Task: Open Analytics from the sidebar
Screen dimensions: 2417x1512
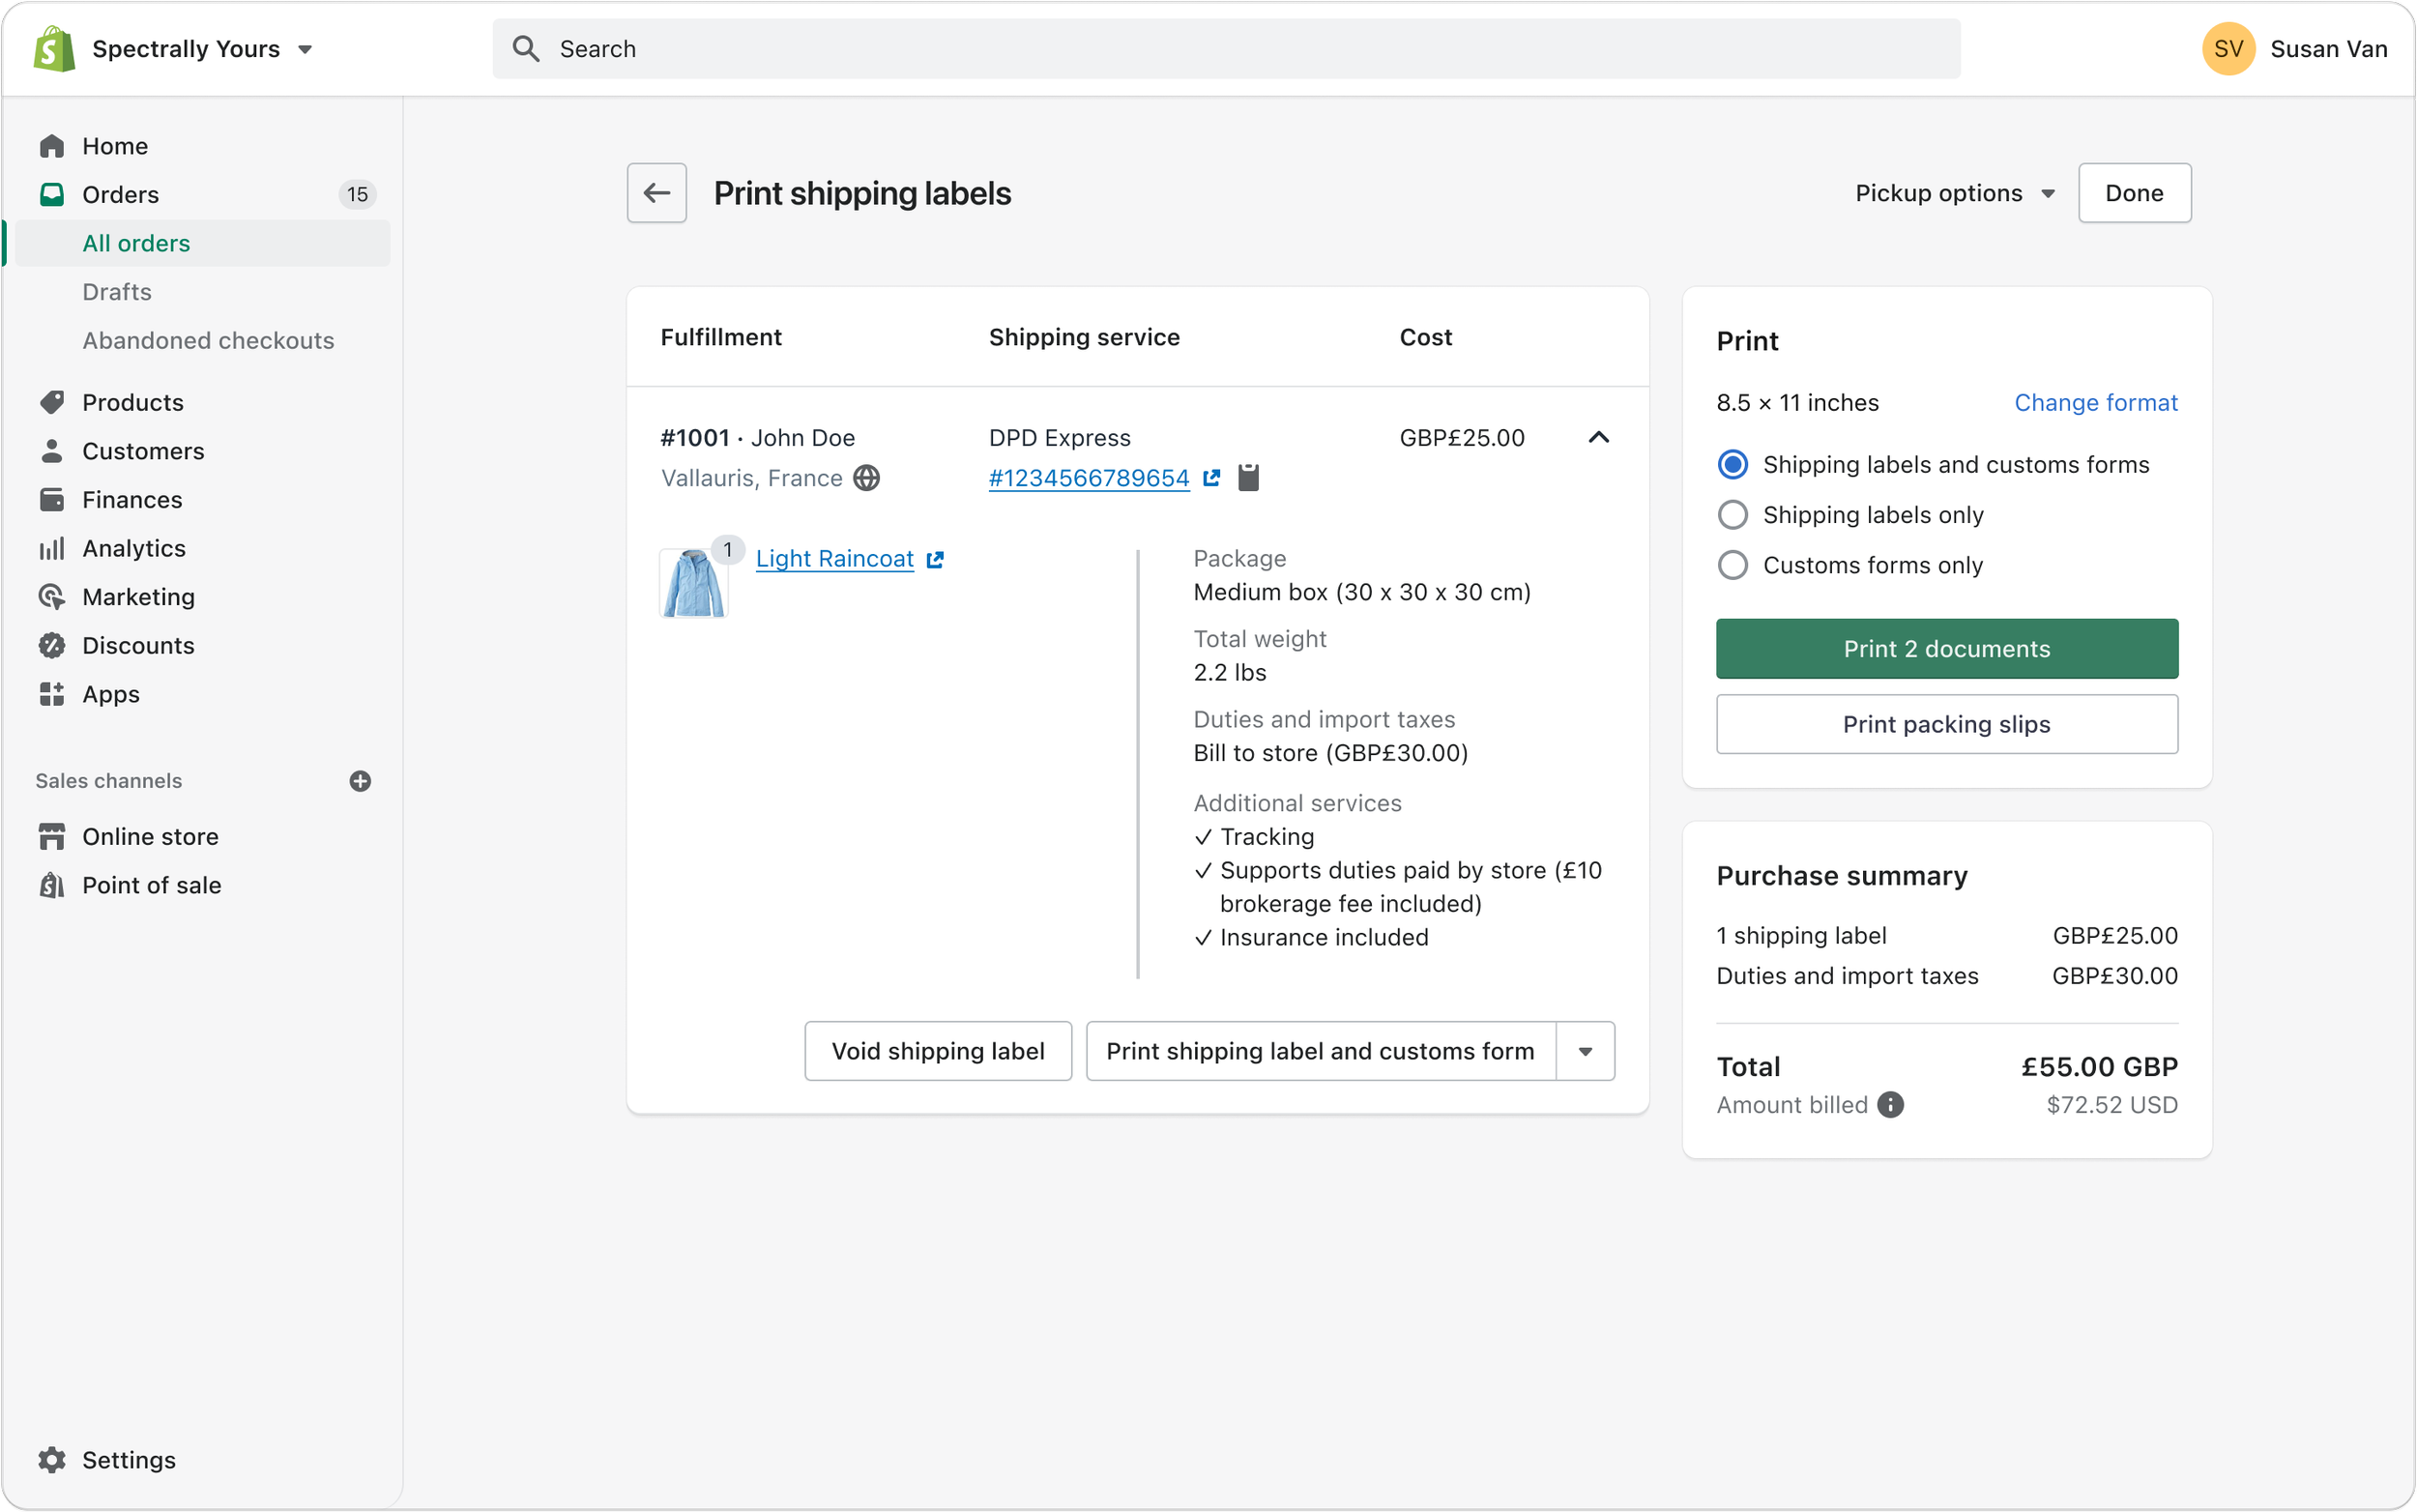Action: pos(133,548)
